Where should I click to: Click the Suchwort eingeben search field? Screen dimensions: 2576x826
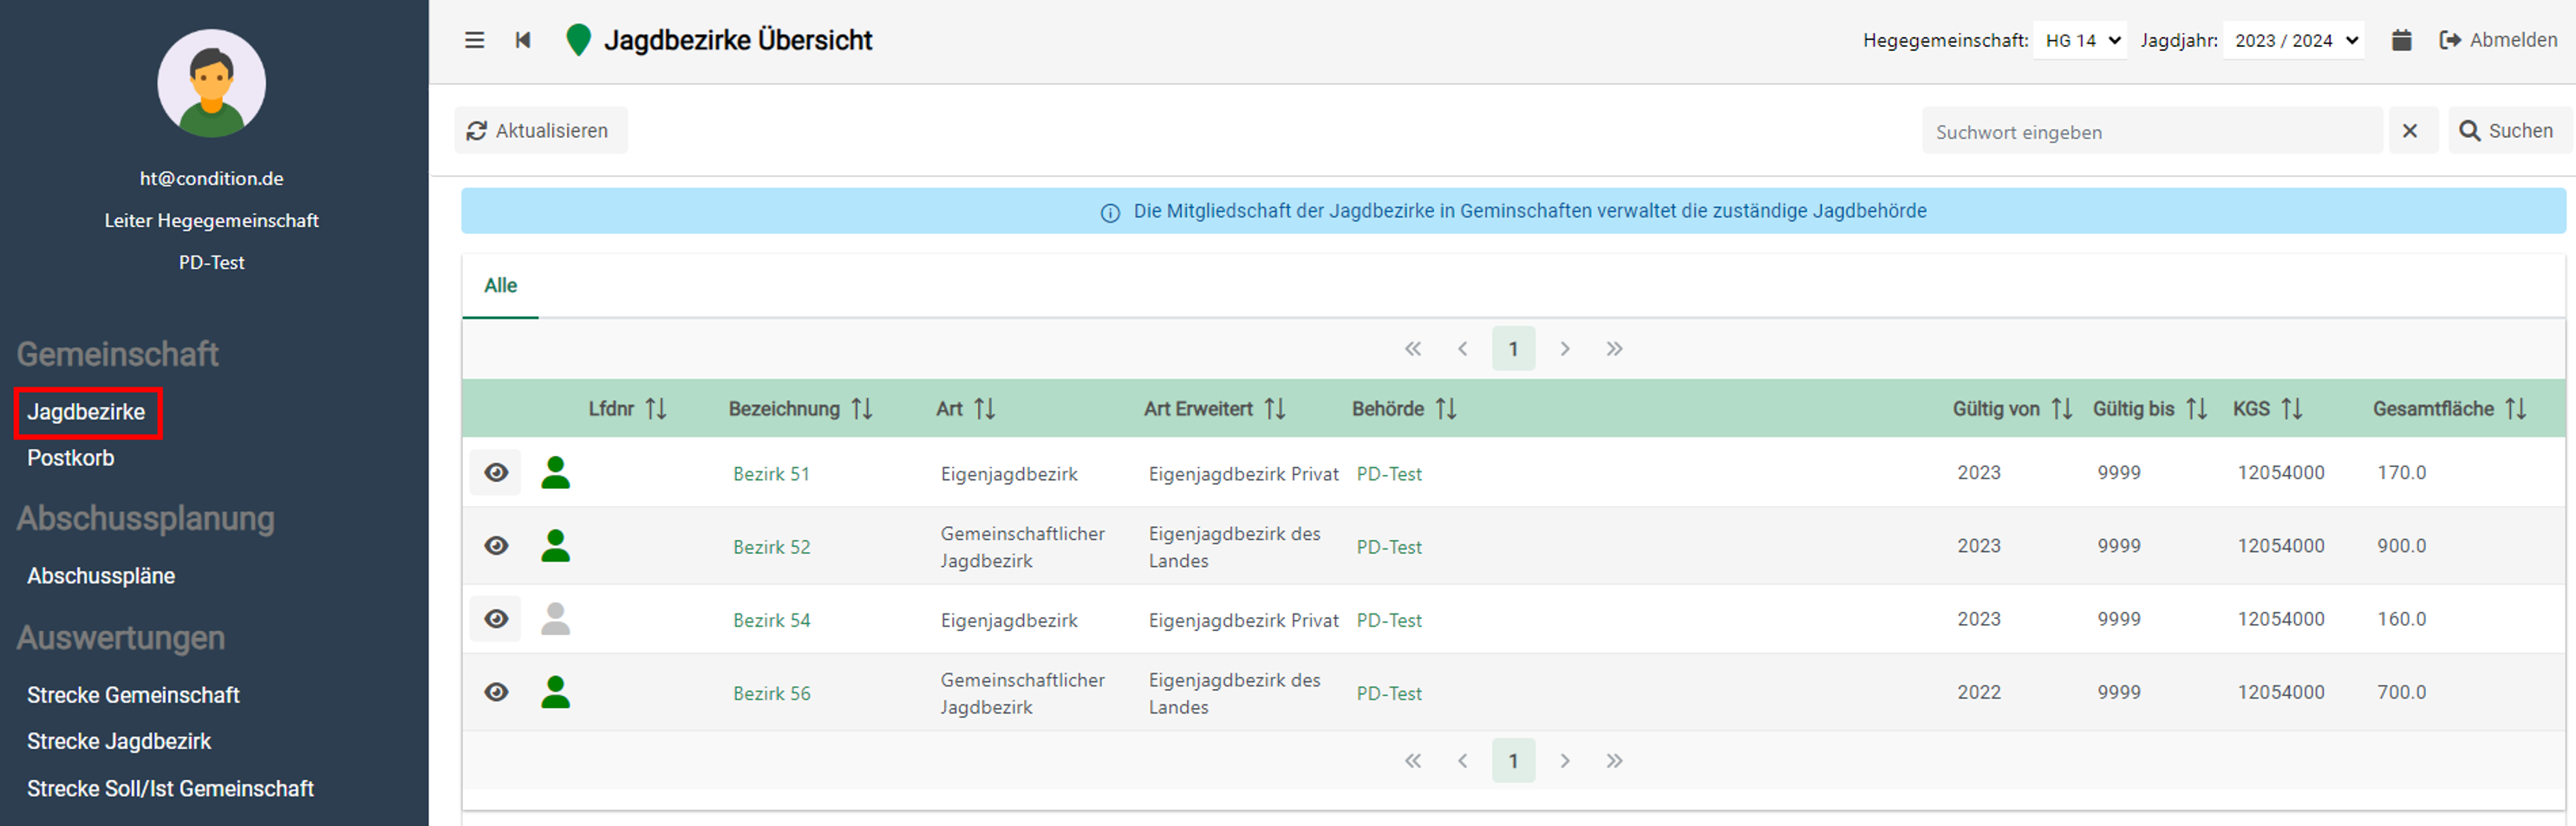click(x=2150, y=132)
